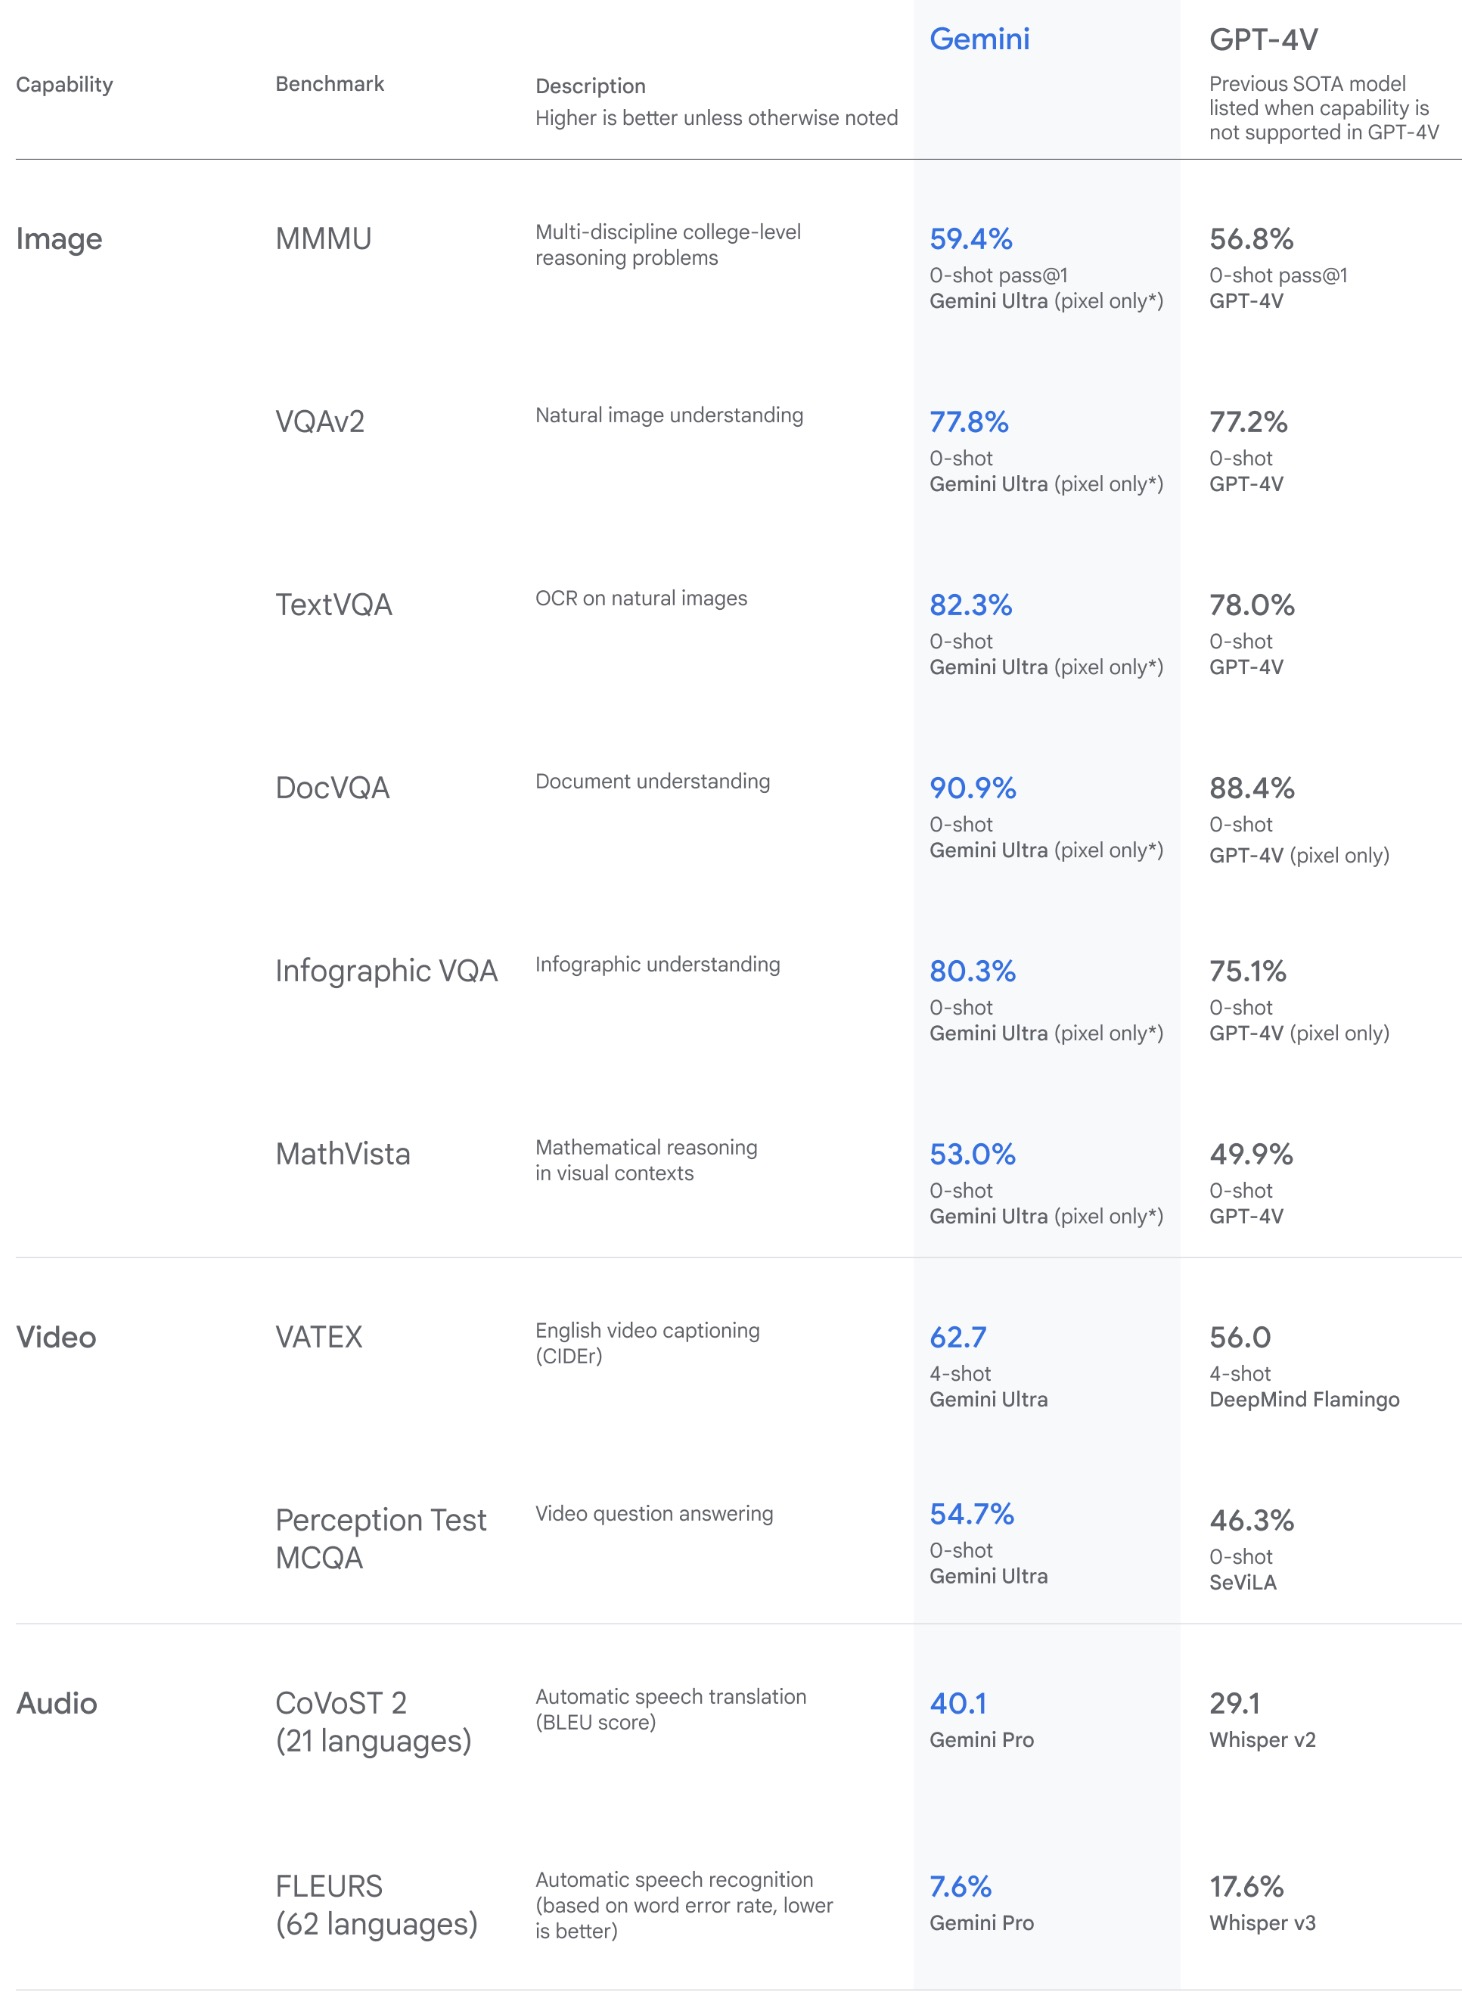Select the VATEX benchmark name

click(318, 1337)
